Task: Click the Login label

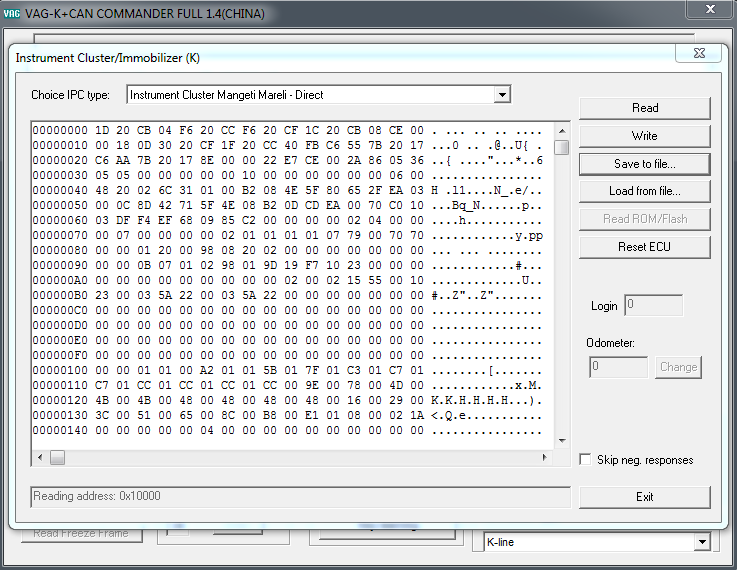Action: 604,306
